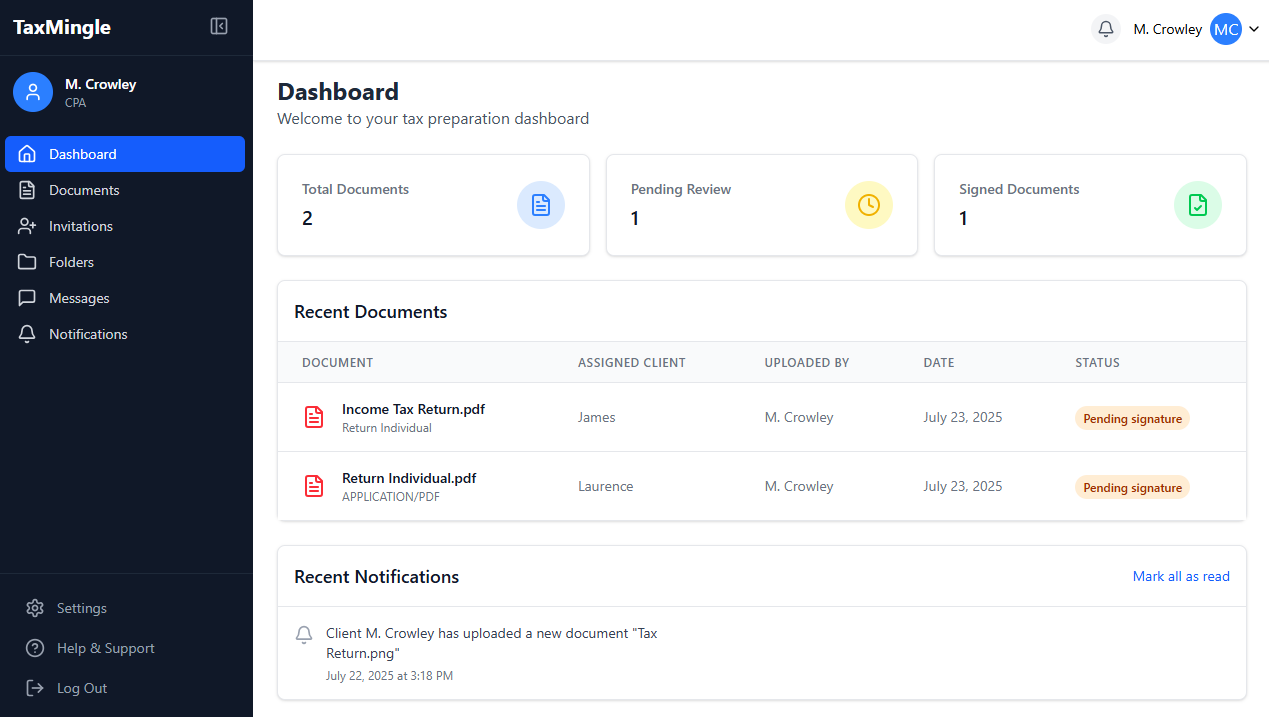The image size is (1269, 717).
Task: Select the Dashboard menu item
Action: coord(84,153)
